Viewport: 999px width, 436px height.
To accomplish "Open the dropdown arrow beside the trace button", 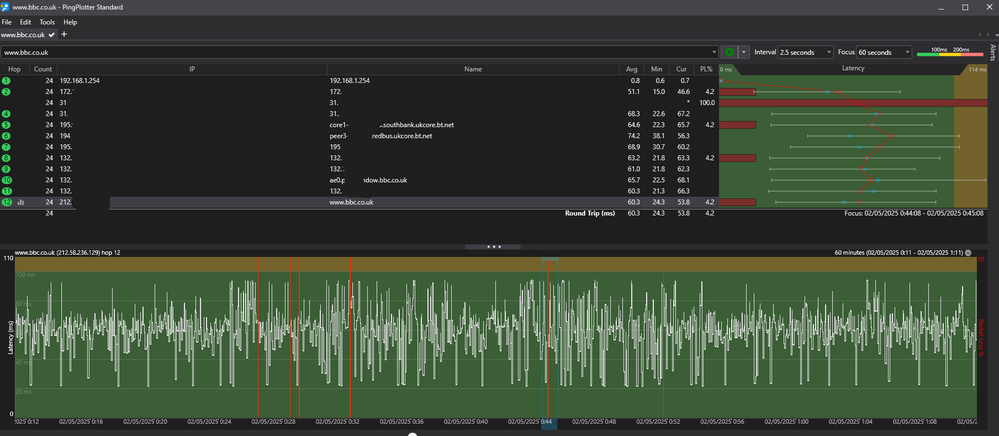I will [743, 52].
